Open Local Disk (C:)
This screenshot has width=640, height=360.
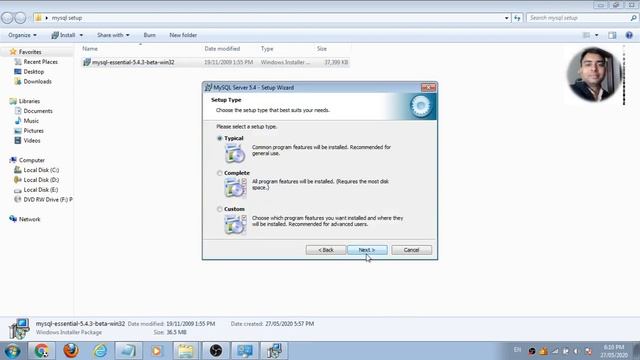click(41, 170)
